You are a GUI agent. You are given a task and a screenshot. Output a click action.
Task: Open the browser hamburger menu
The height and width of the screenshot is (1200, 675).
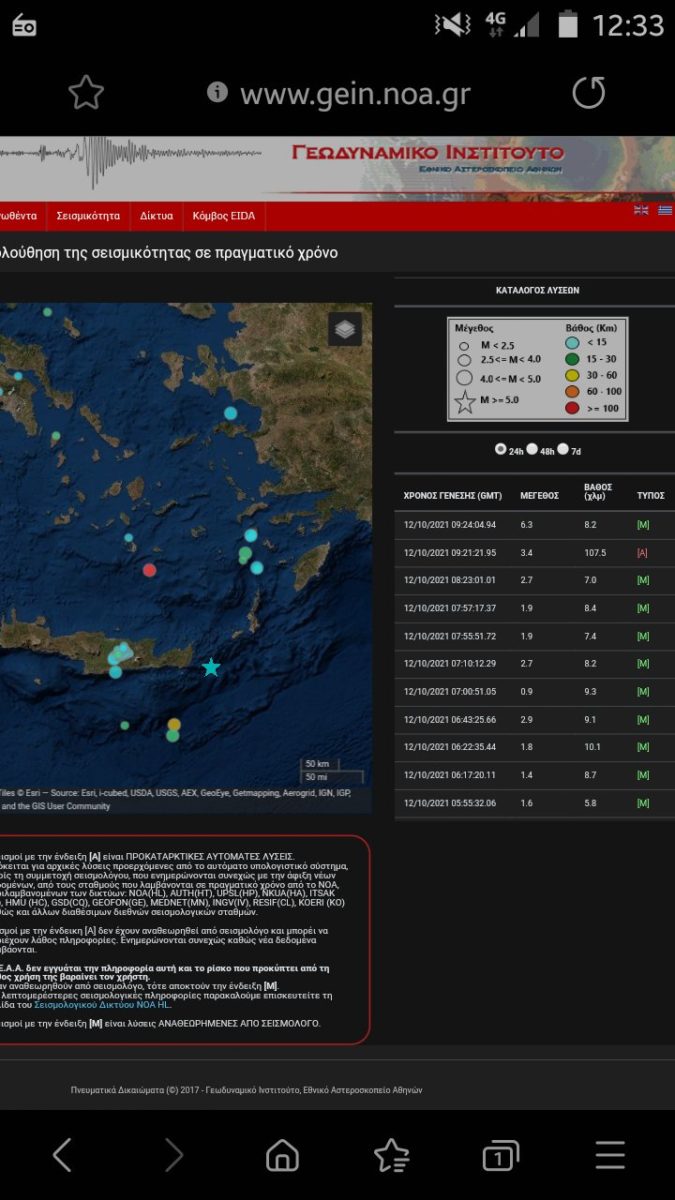pos(610,1155)
